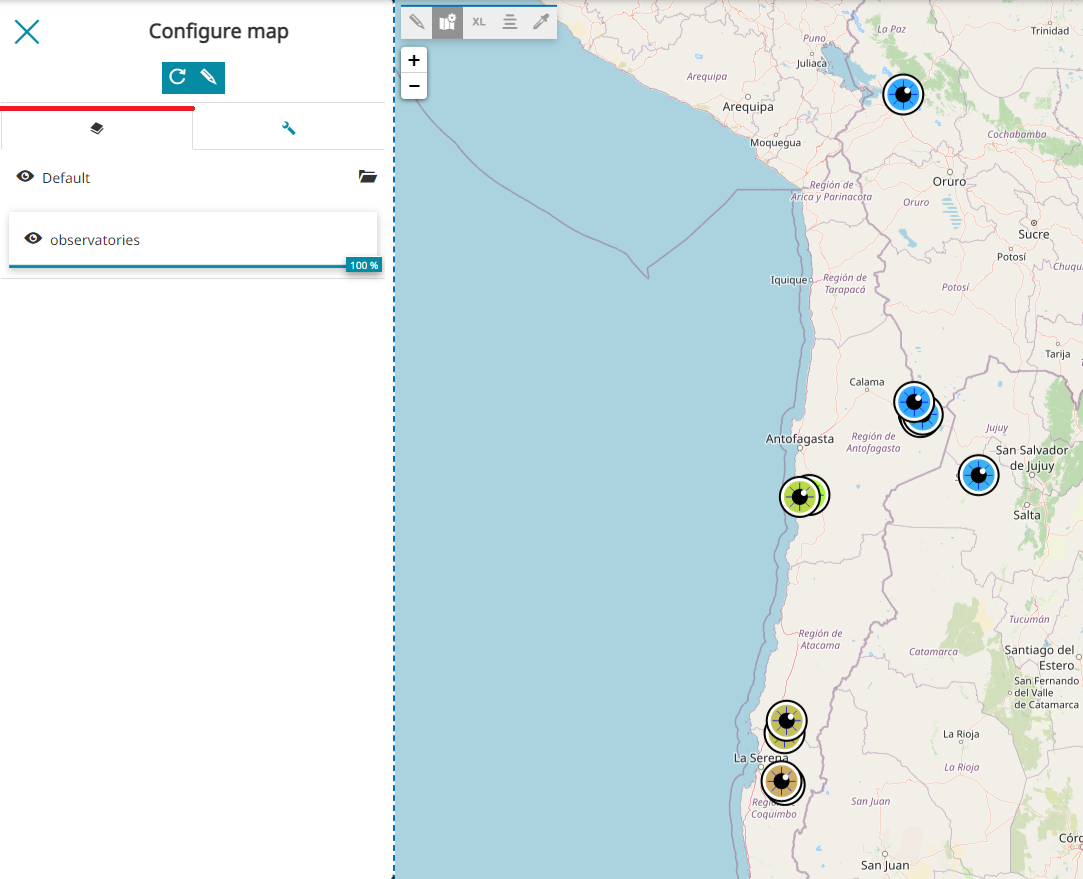Click the blue marker near San Salvador de Jujuy

pos(978,476)
